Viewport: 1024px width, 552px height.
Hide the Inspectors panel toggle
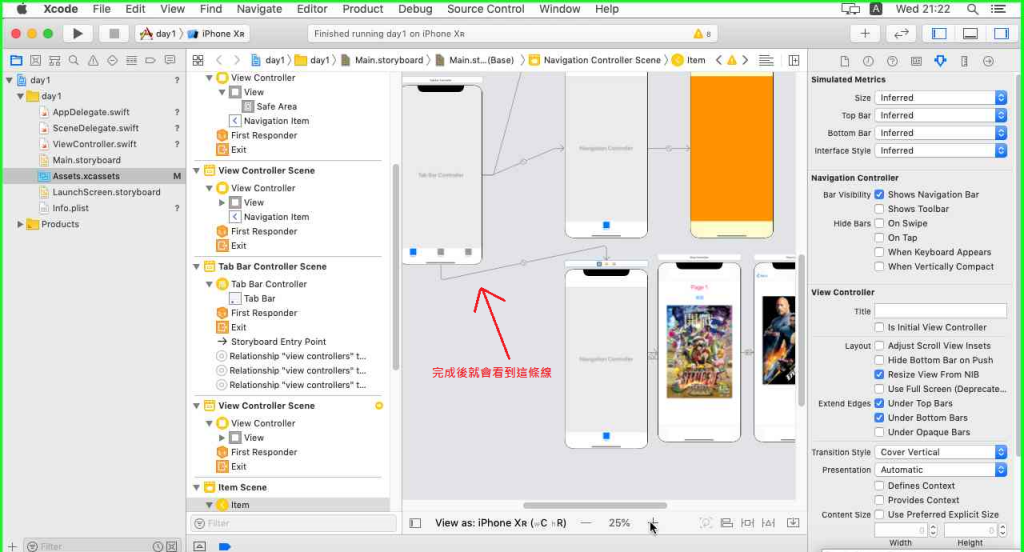coord(1000,33)
